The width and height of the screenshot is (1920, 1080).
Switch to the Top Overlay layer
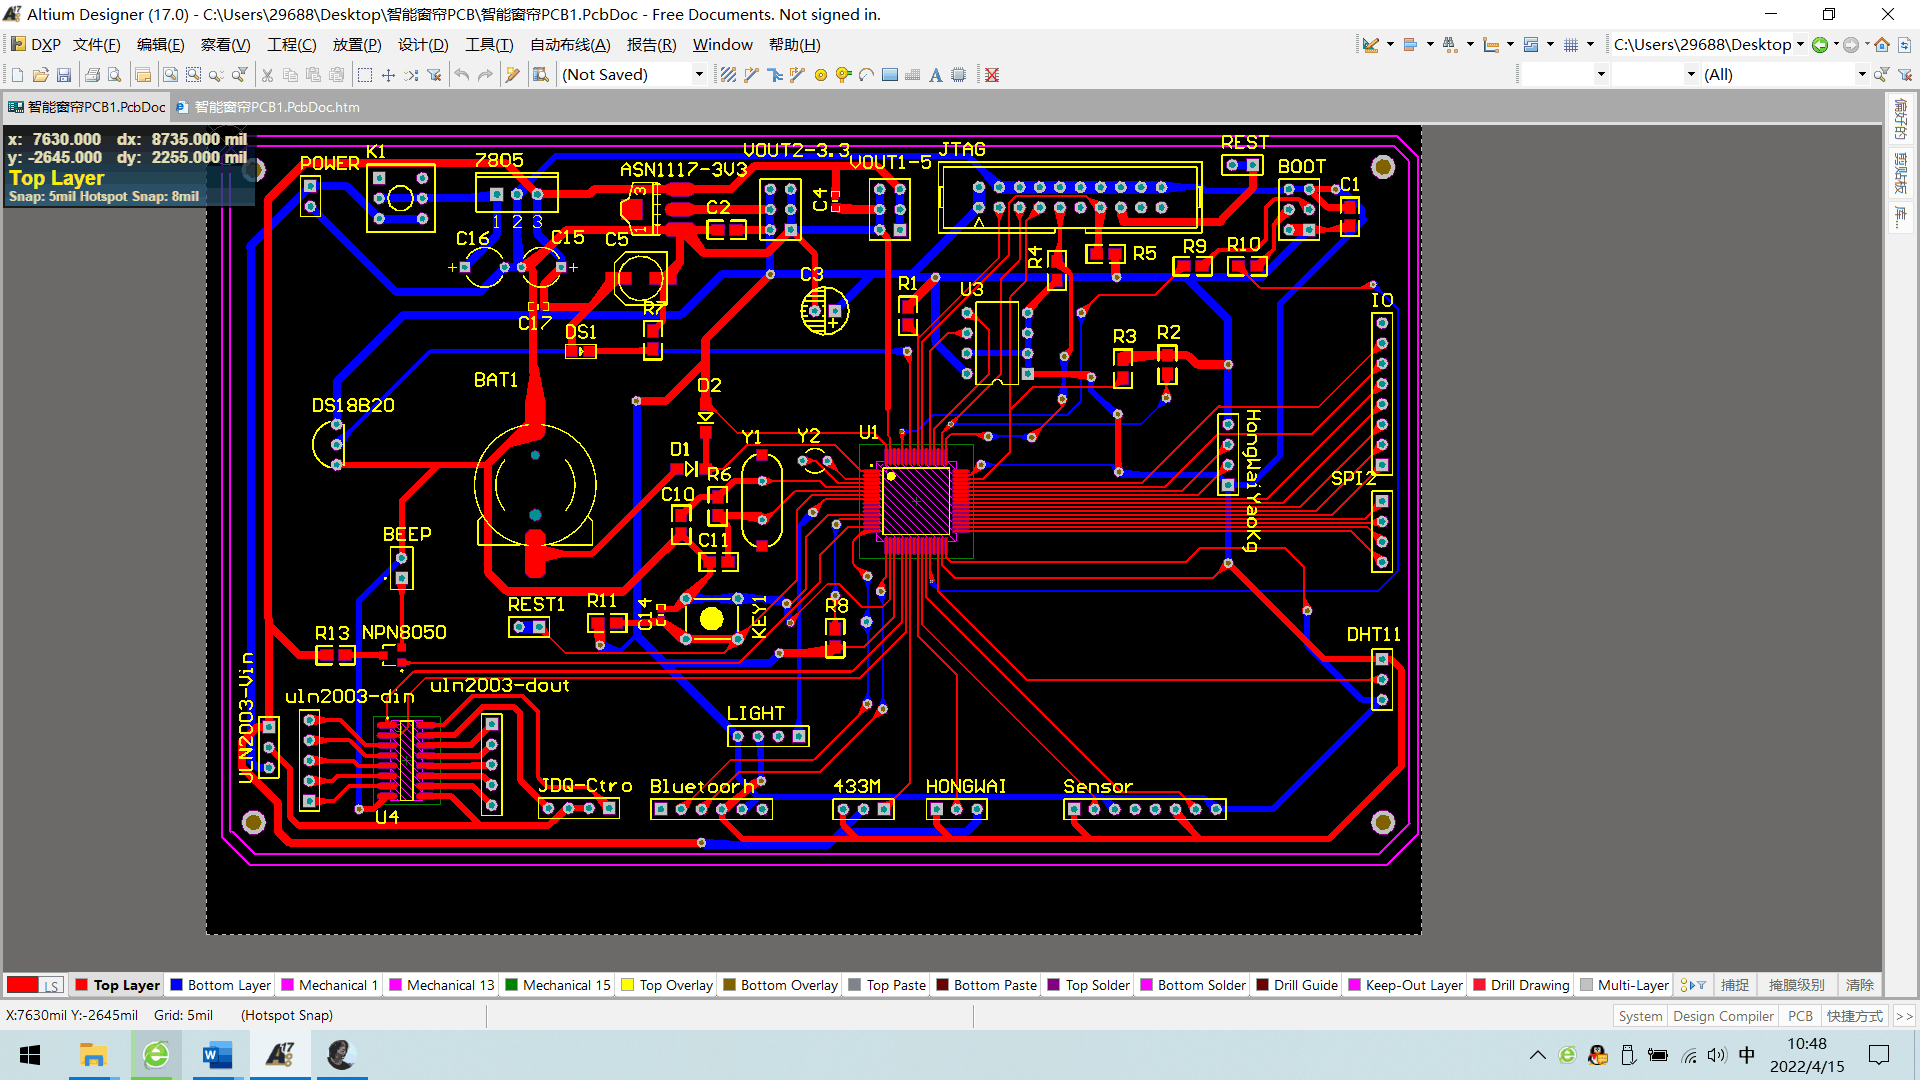click(667, 985)
